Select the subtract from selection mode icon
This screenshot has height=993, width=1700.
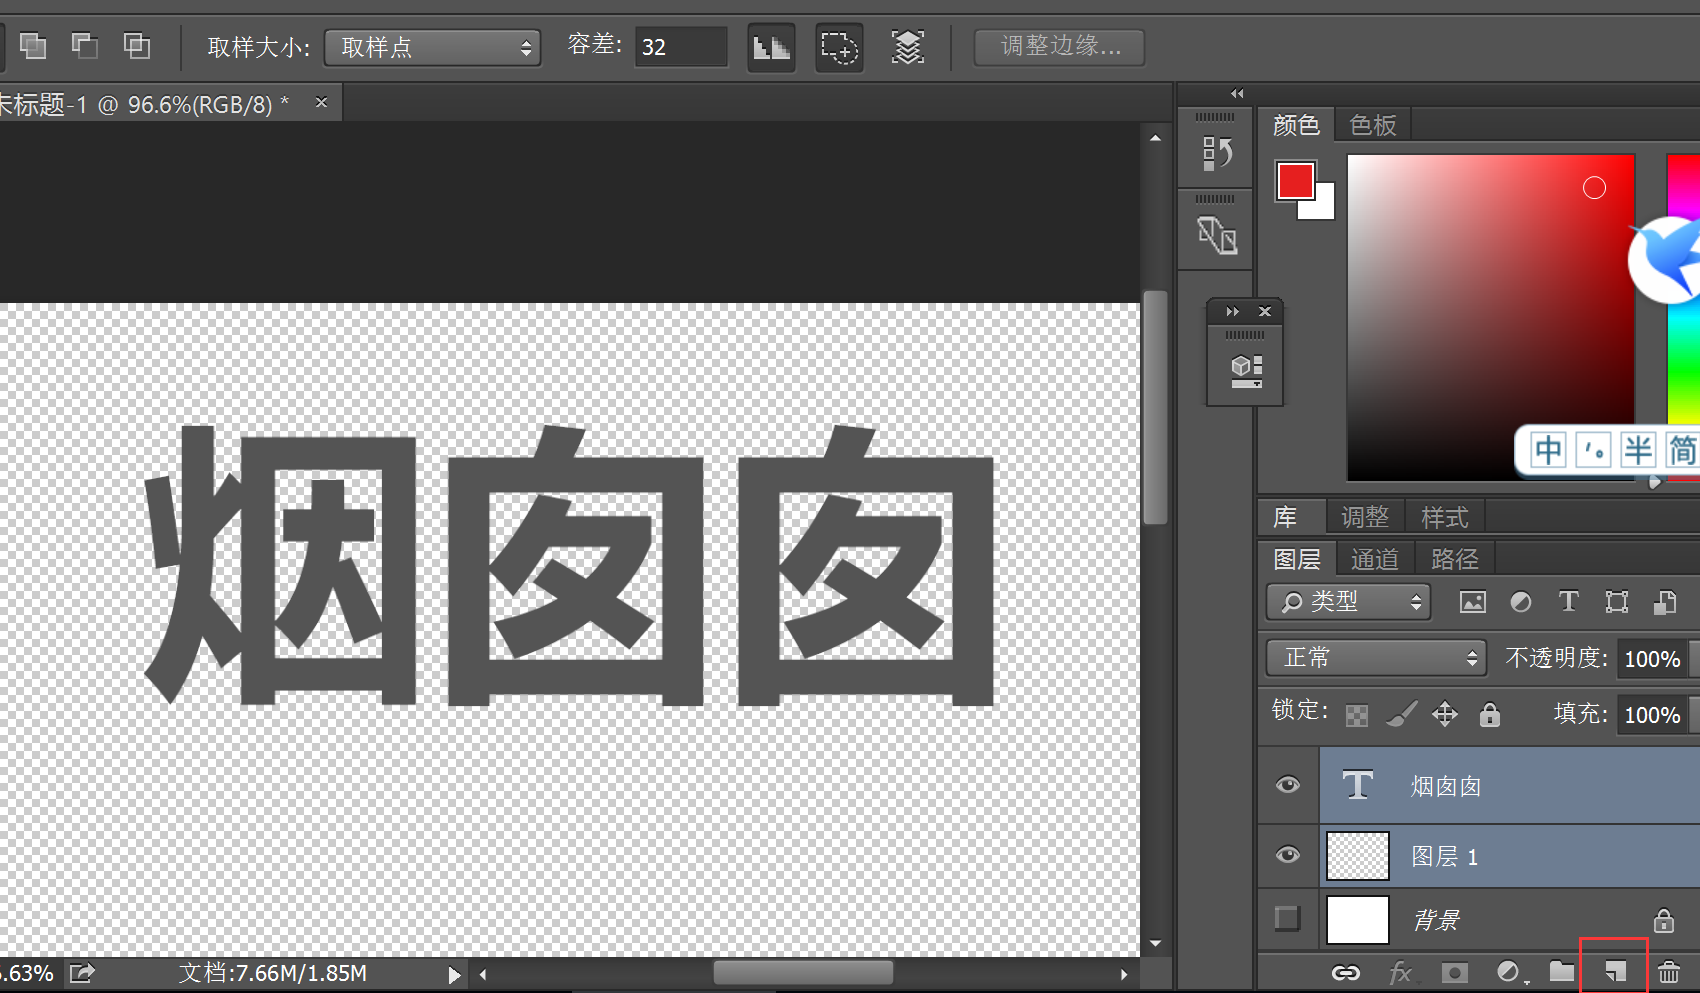[85, 45]
